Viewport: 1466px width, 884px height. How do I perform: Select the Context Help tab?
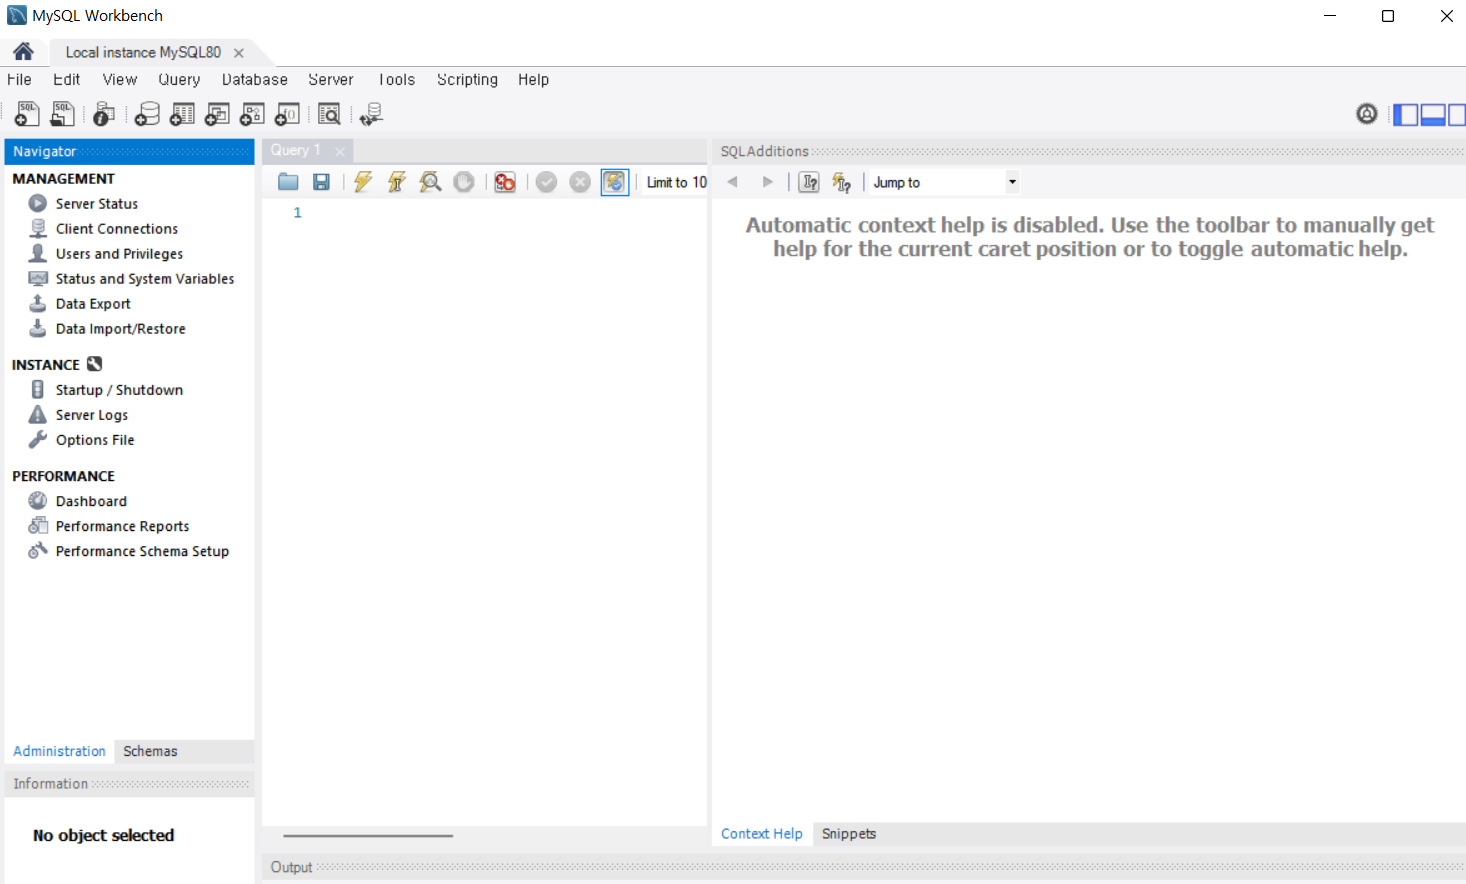click(x=762, y=834)
